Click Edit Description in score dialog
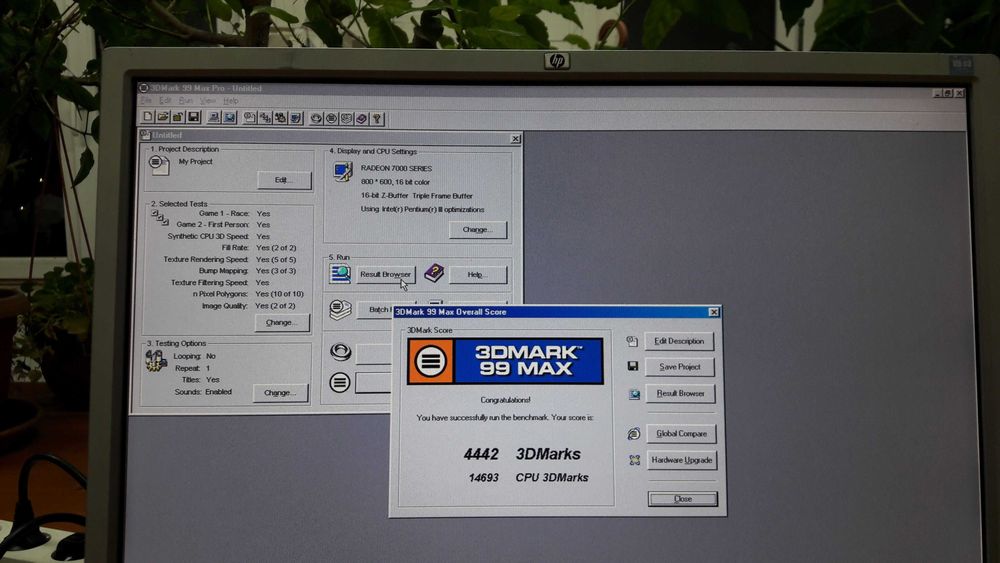The height and width of the screenshot is (563, 1000). pos(679,341)
